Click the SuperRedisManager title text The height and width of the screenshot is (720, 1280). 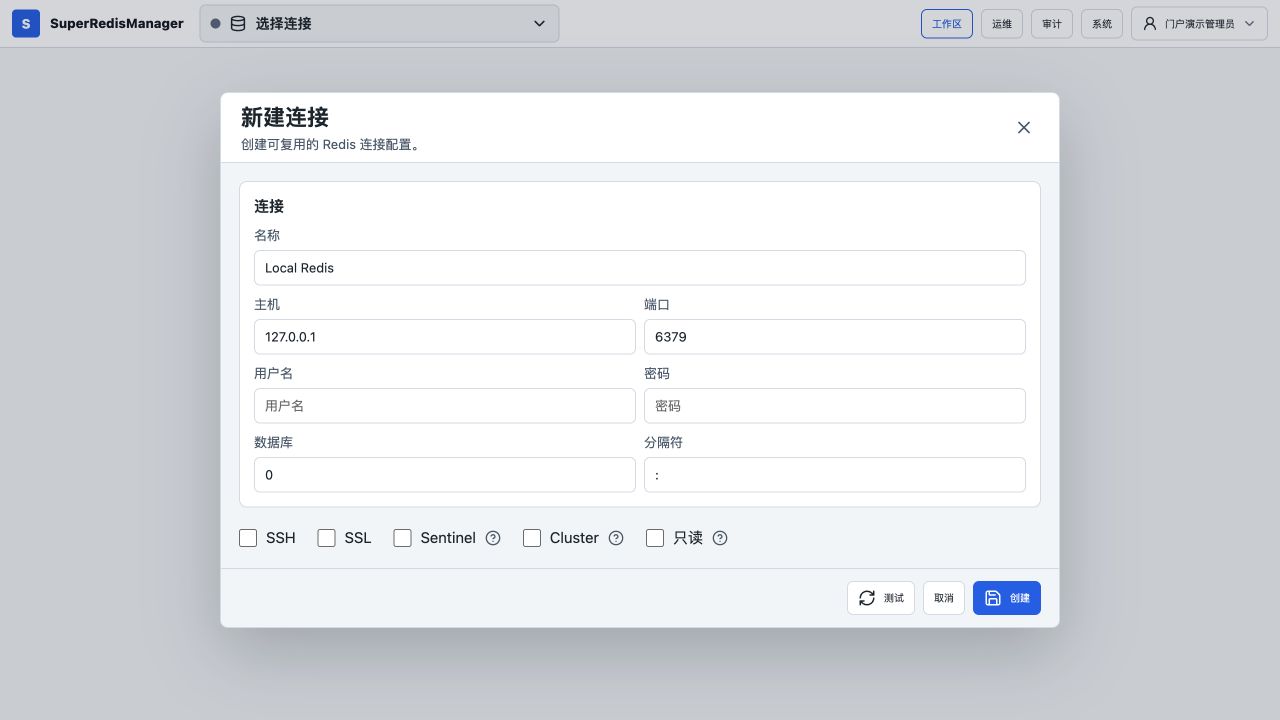[x=117, y=23]
